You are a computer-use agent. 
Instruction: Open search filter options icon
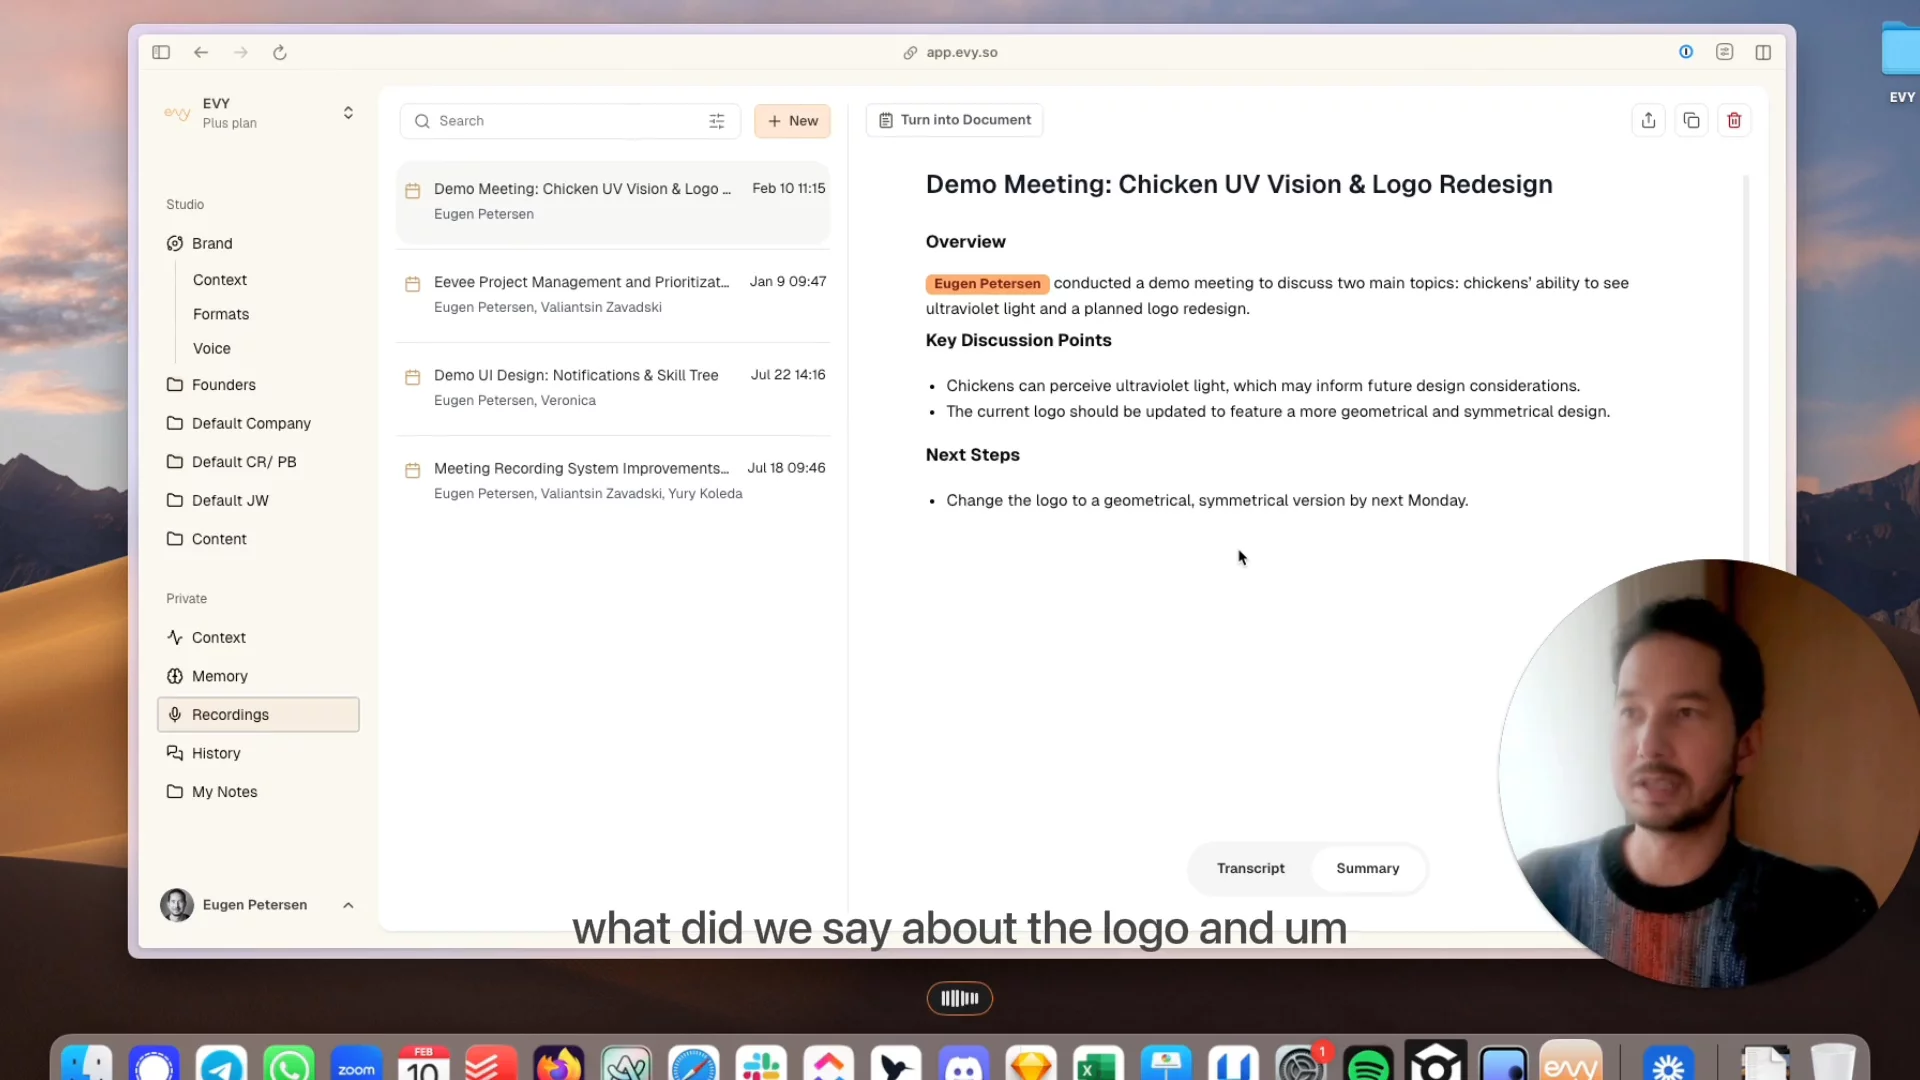pyautogui.click(x=716, y=121)
